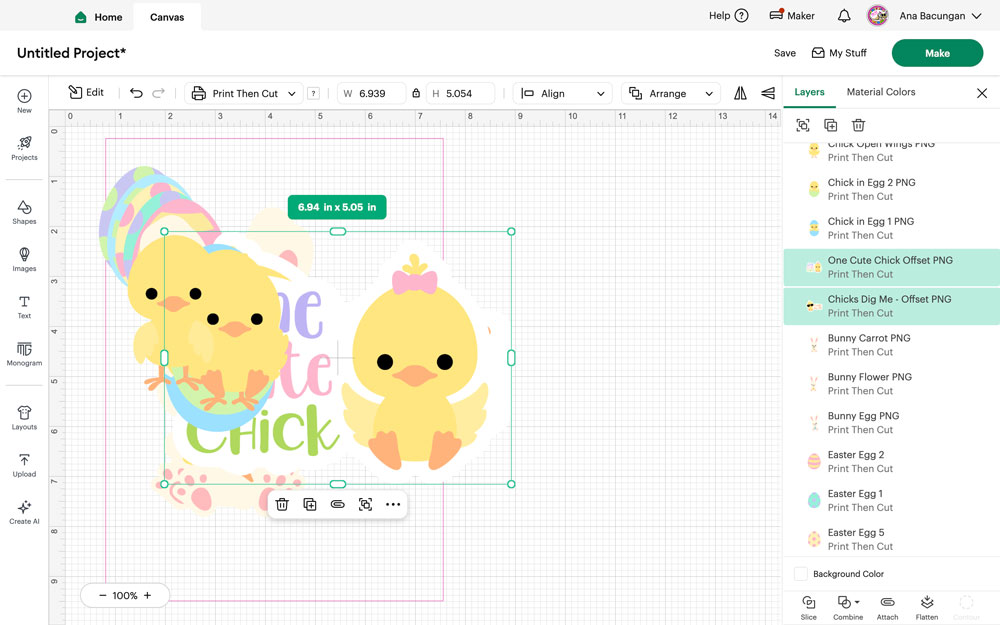Click the Edit button in the toolbar

pos(85,92)
